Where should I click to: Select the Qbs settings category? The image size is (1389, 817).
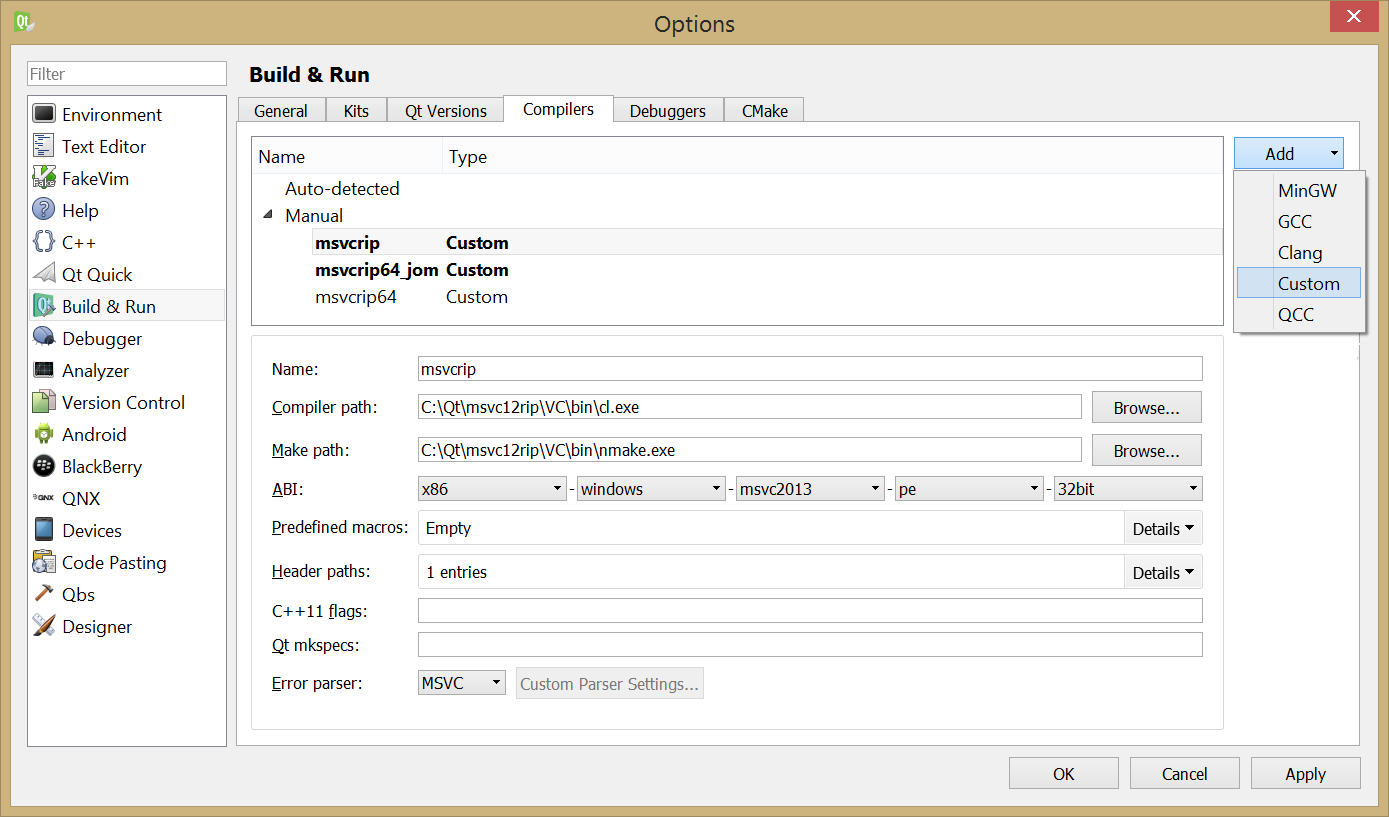pos(126,594)
